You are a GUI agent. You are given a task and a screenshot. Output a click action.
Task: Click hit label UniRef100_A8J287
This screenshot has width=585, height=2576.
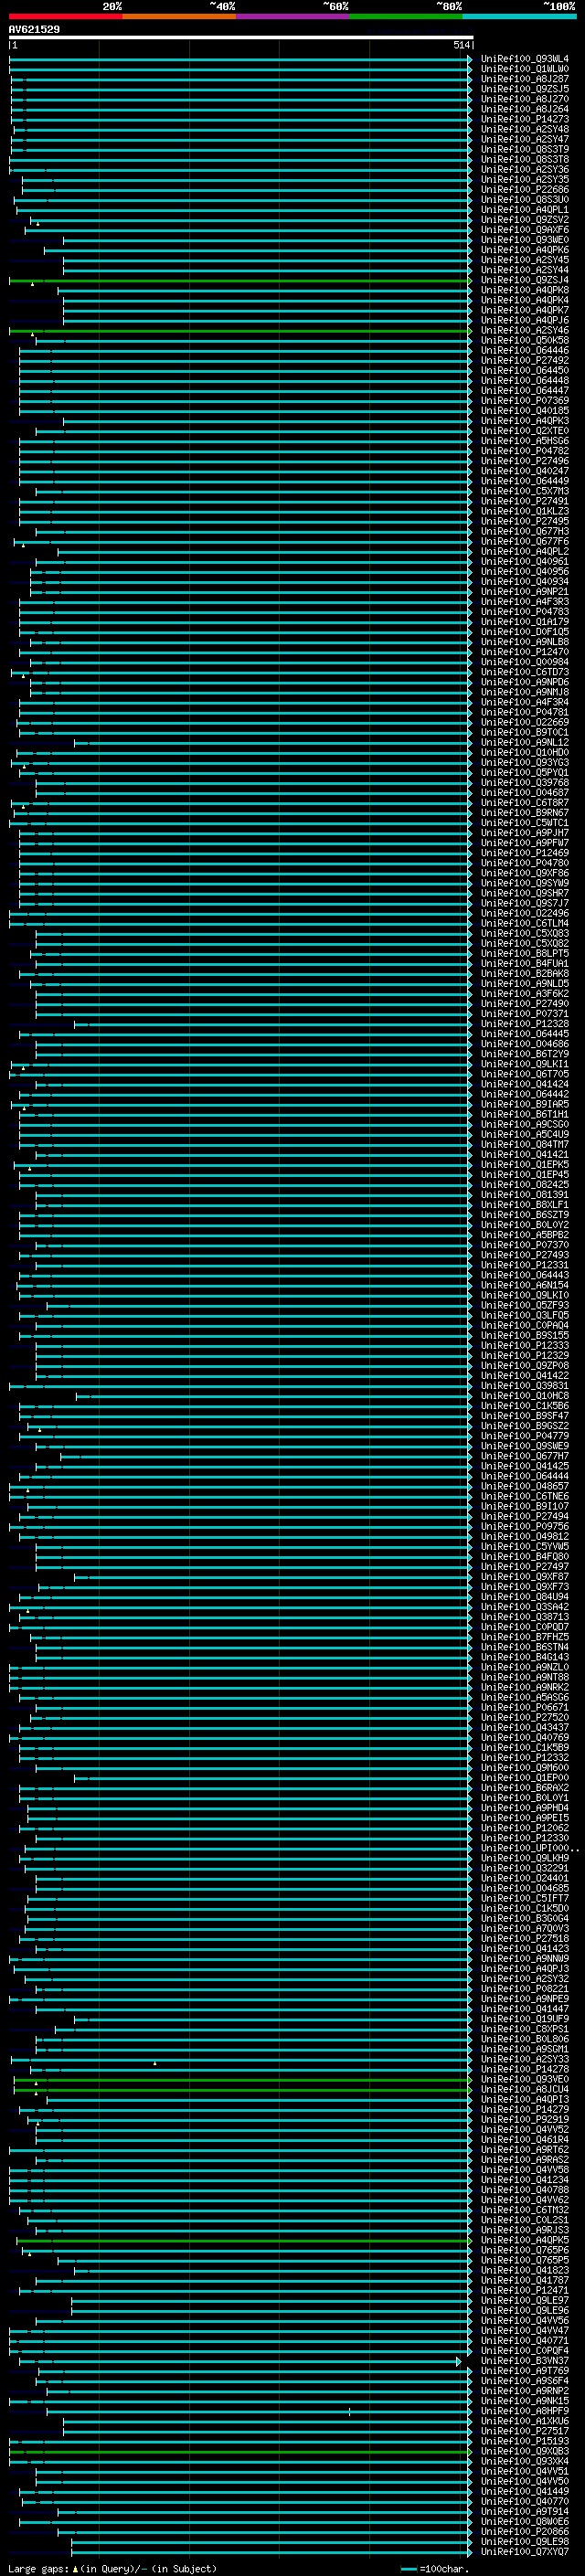[524, 79]
